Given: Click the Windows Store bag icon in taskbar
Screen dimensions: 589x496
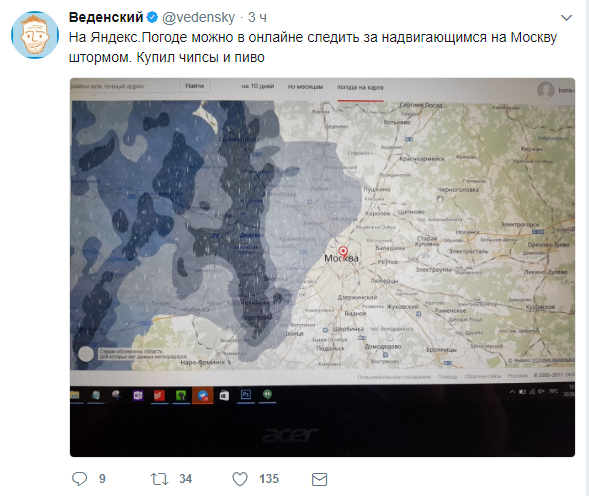Looking at the screenshot, I should (224, 395).
